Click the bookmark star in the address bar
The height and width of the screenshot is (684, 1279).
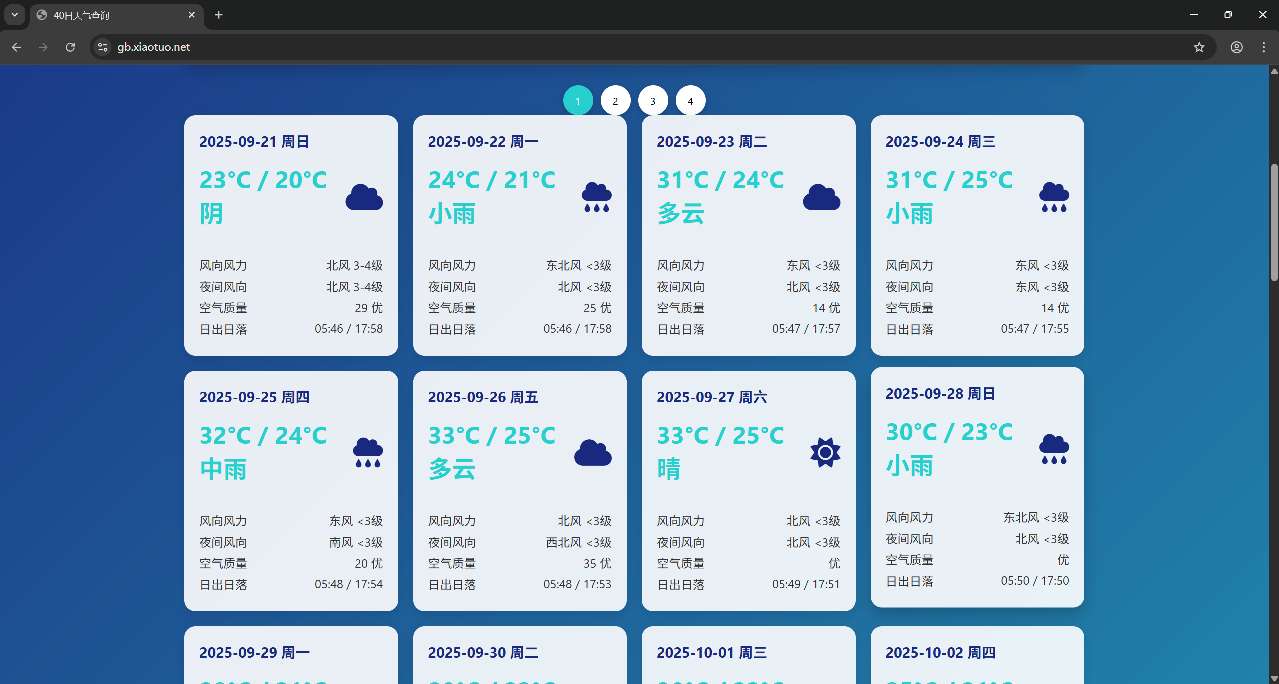(x=1199, y=46)
